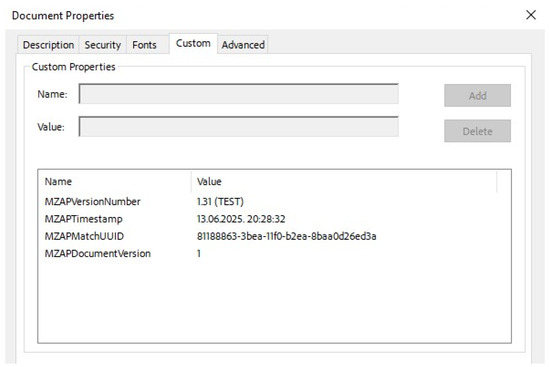Click the 1.31 (TEST) value cell
The image size is (550, 367).
pos(220,201)
